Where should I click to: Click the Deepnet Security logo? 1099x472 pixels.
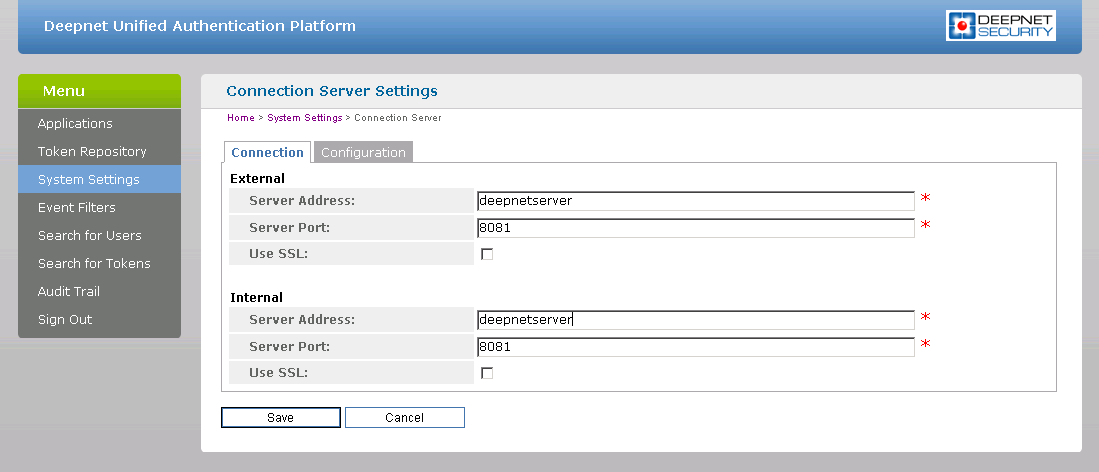(x=1000, y=26)
